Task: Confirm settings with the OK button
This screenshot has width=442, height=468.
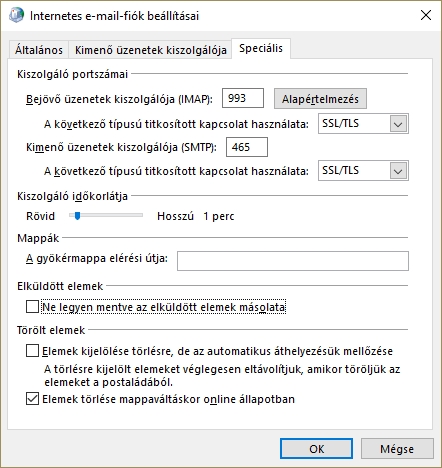Action: pos(316,449)
